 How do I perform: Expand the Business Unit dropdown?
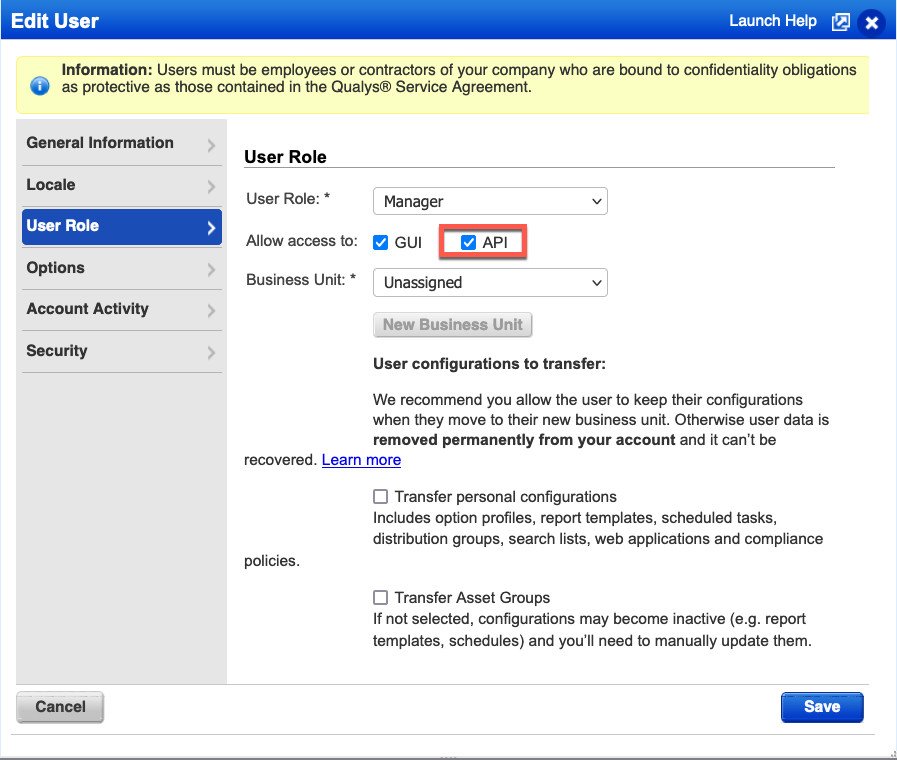[490, 283]
